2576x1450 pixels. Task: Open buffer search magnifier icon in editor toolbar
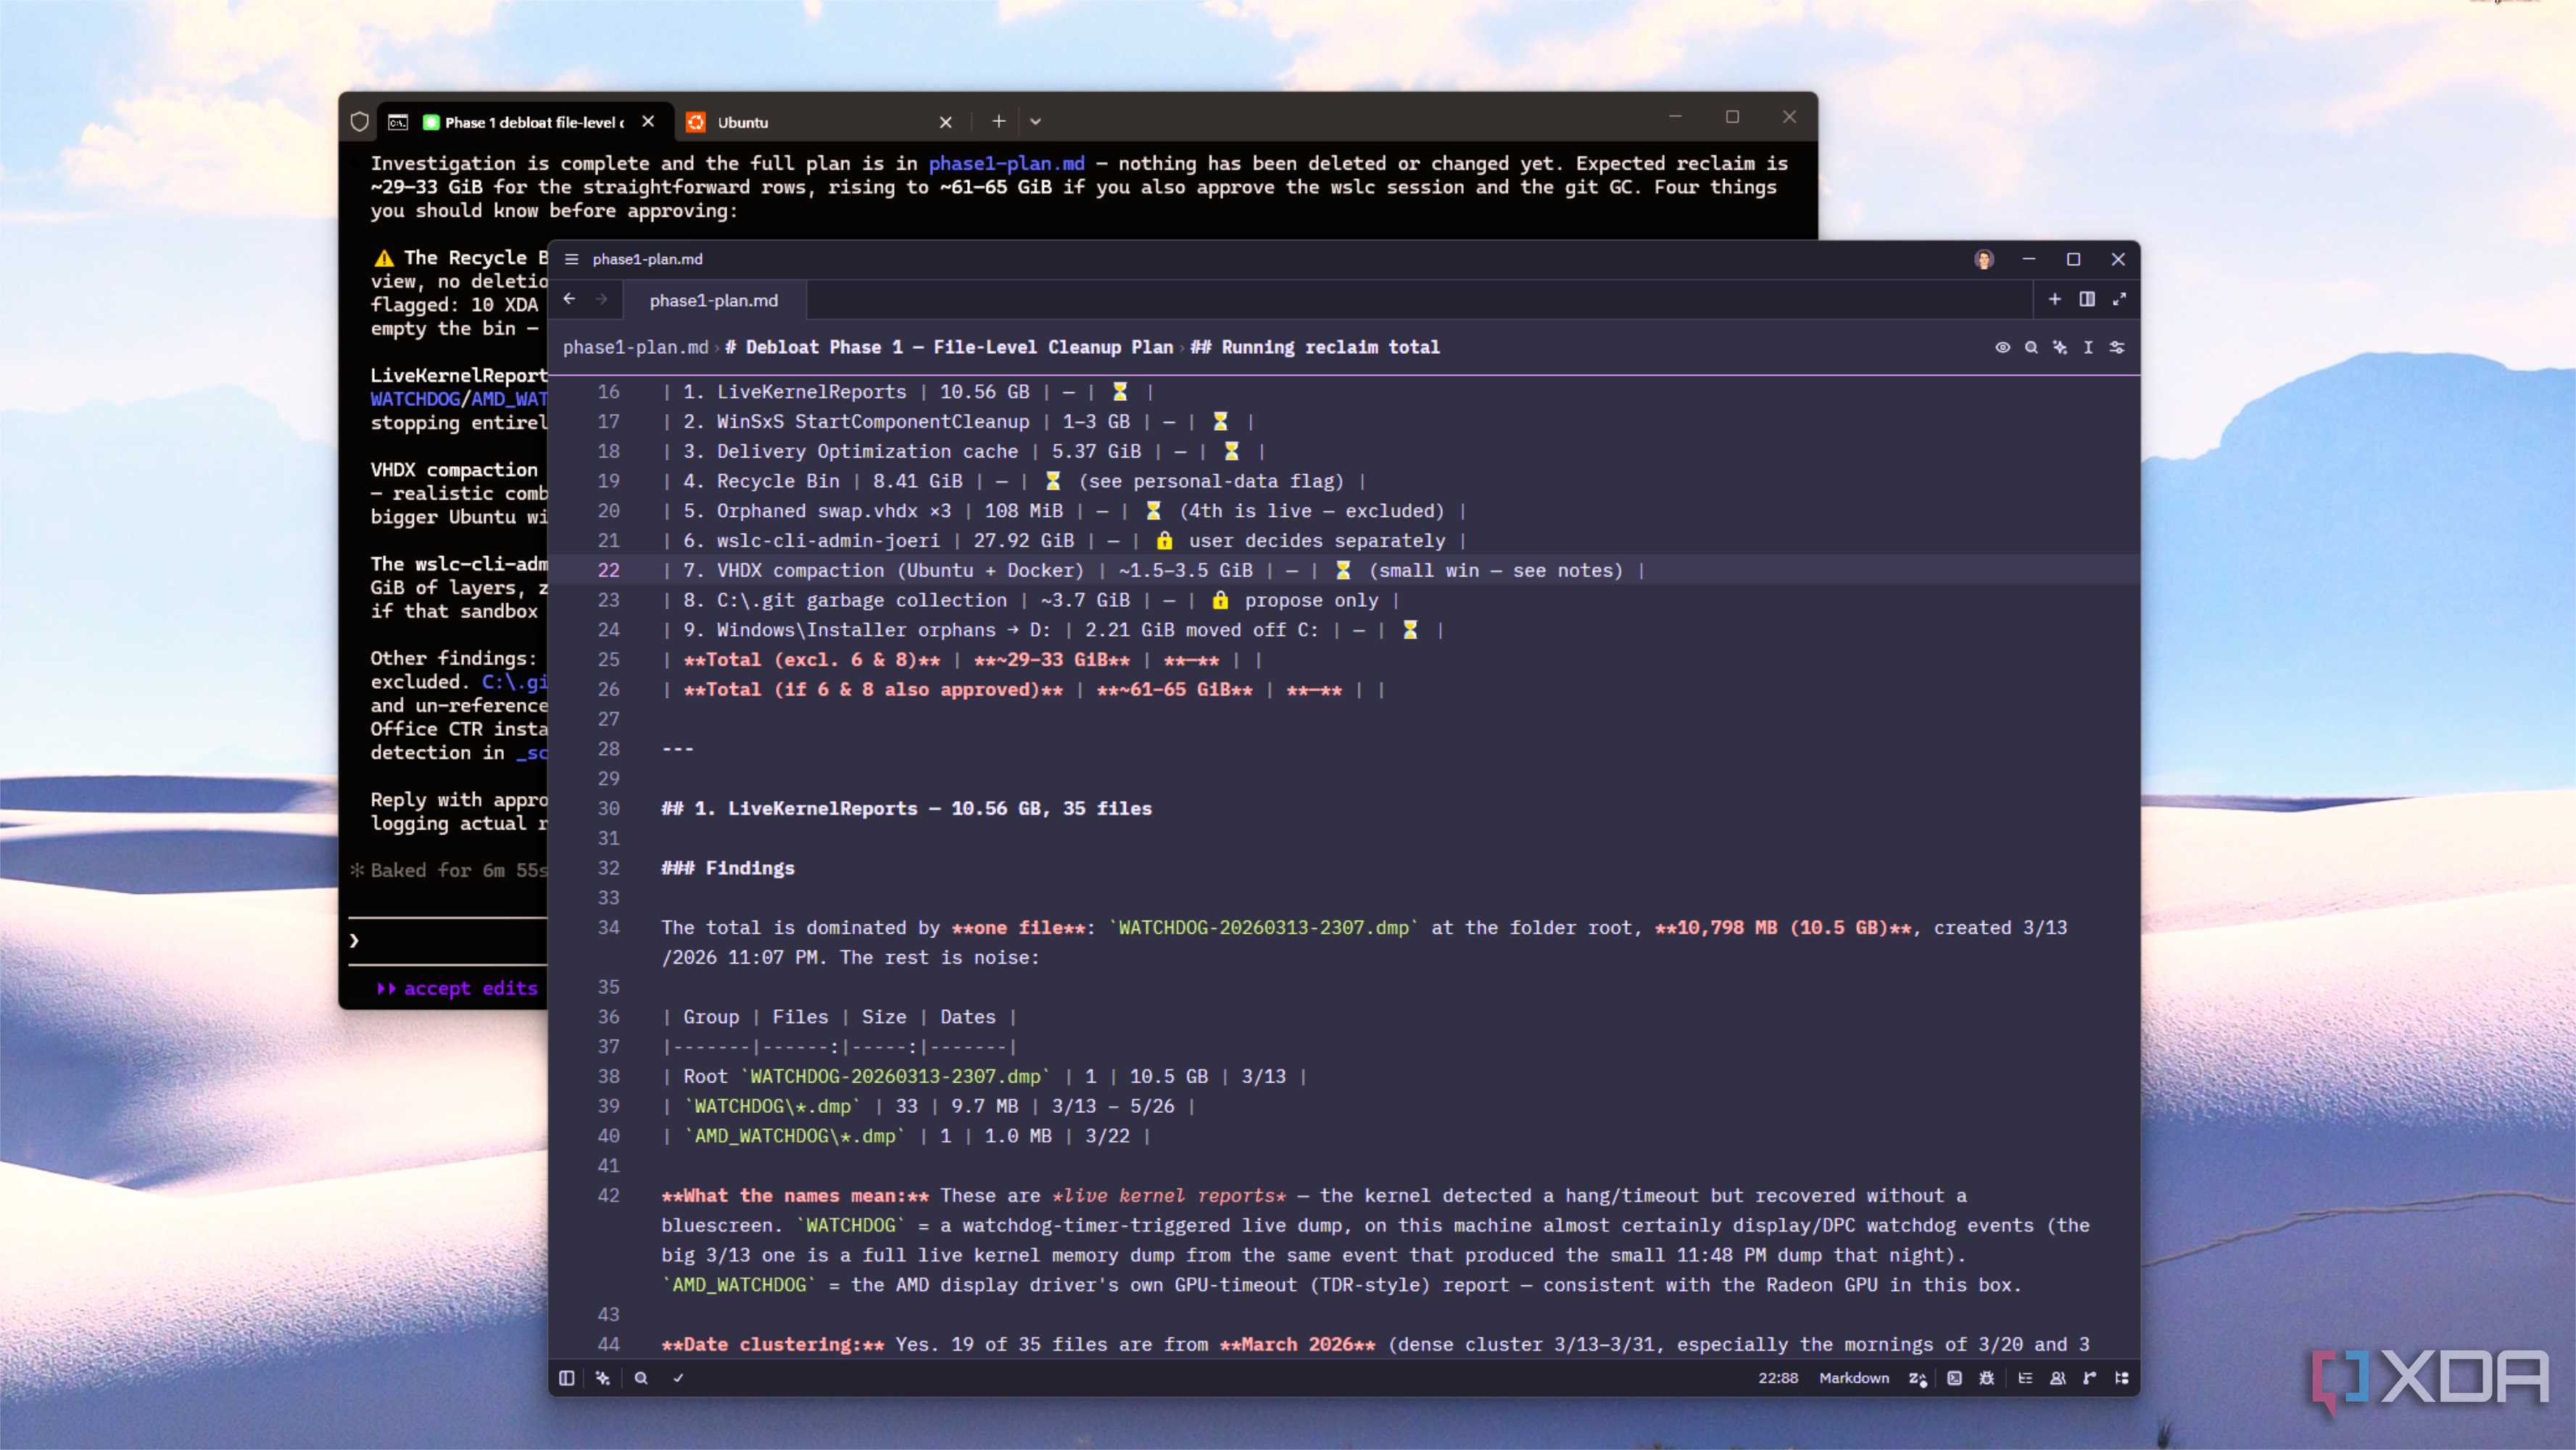2031,347
